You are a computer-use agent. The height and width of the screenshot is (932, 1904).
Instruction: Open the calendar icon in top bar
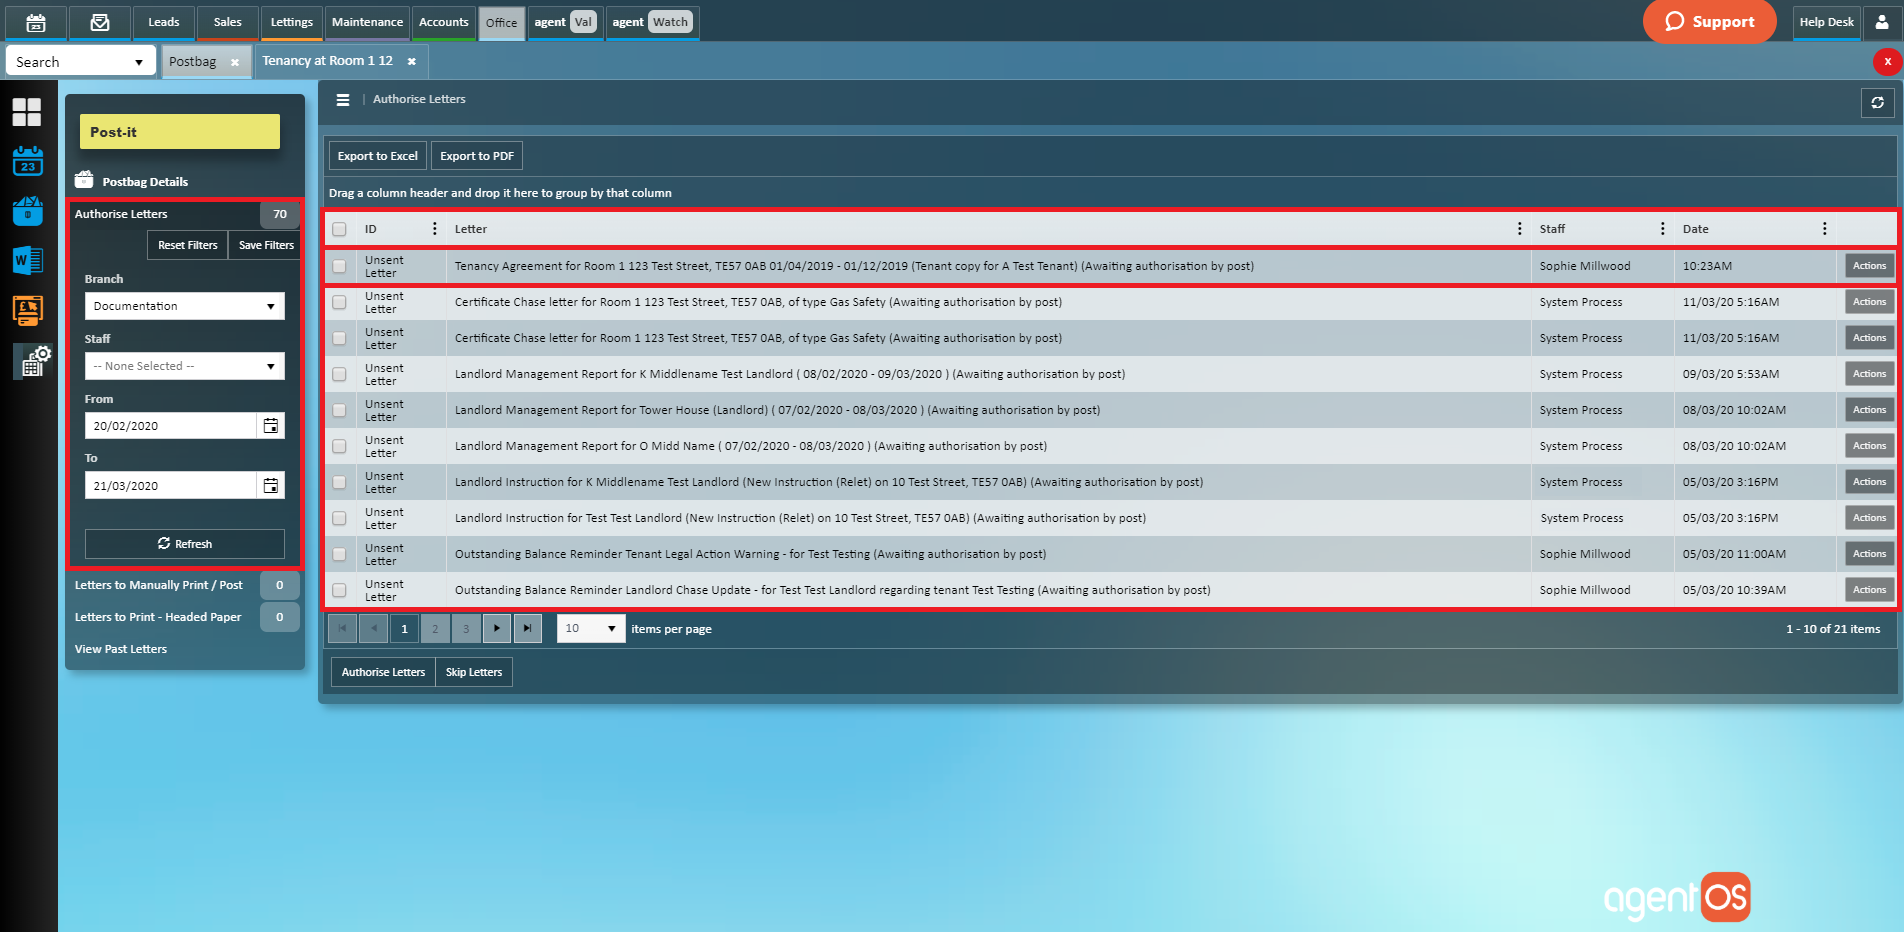click(35, 22)
